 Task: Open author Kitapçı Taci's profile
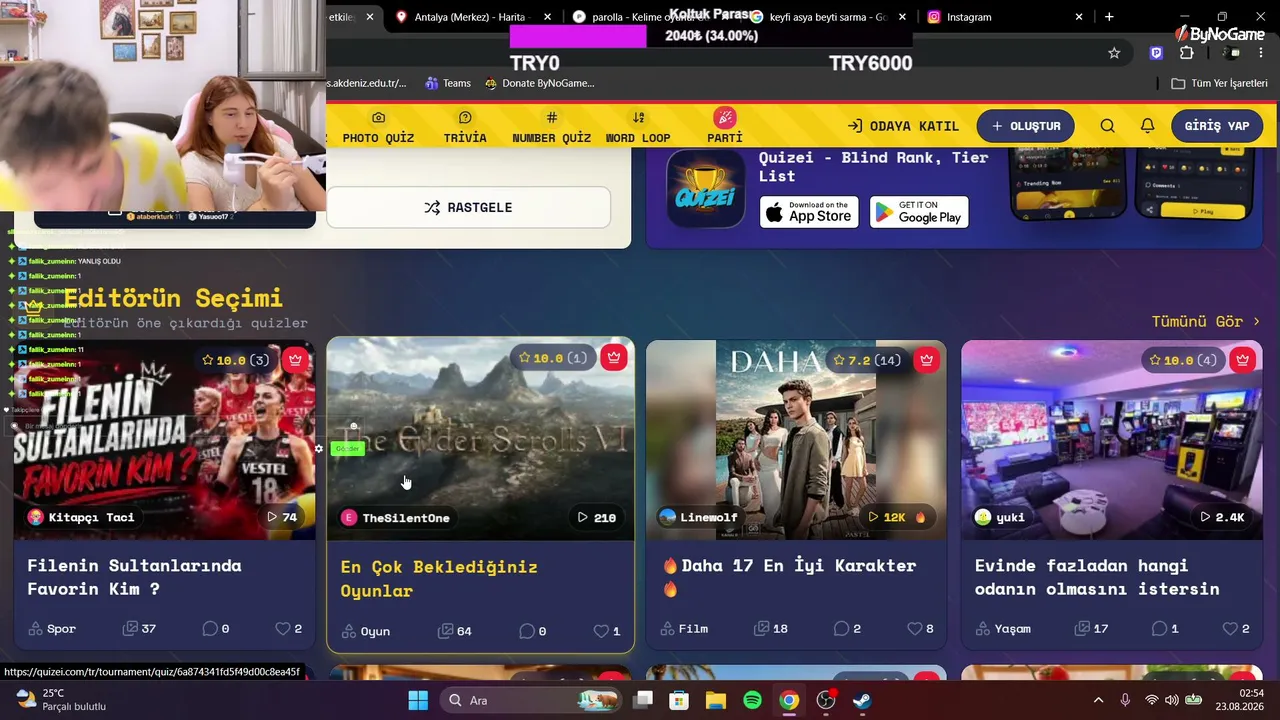pos(81,517)
